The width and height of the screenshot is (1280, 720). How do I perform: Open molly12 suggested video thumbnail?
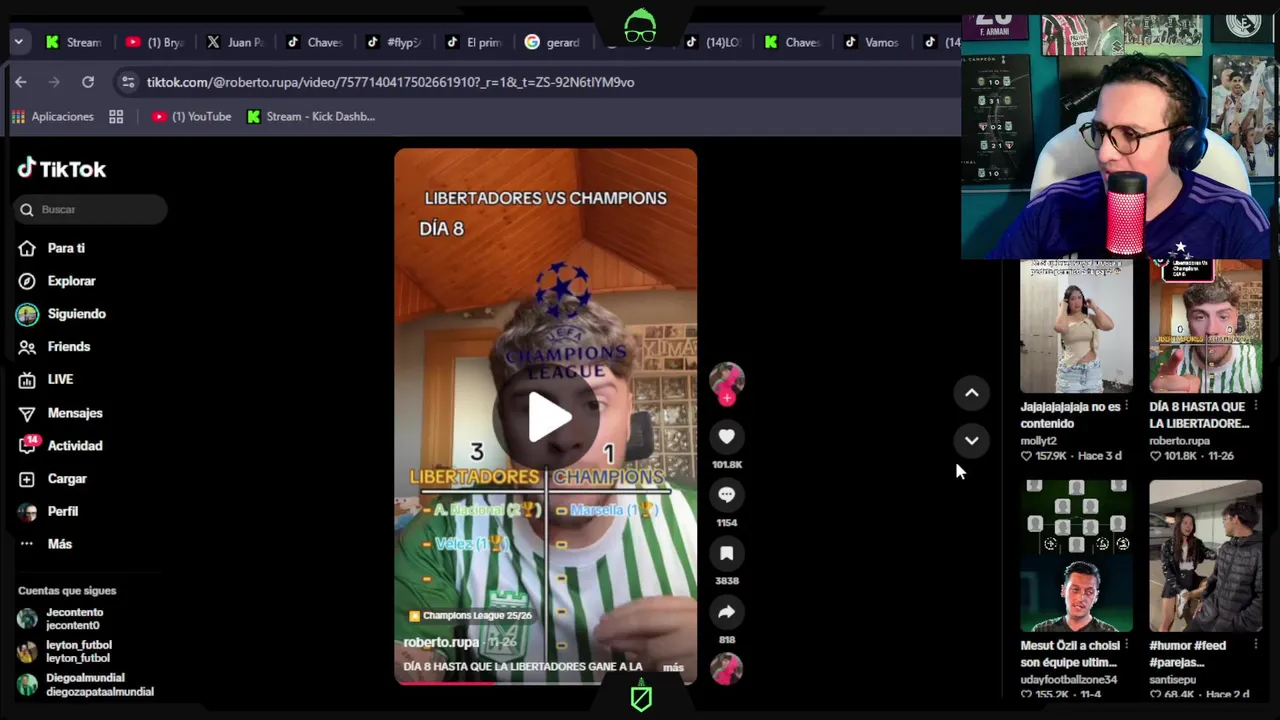[x=1076, y=326]
